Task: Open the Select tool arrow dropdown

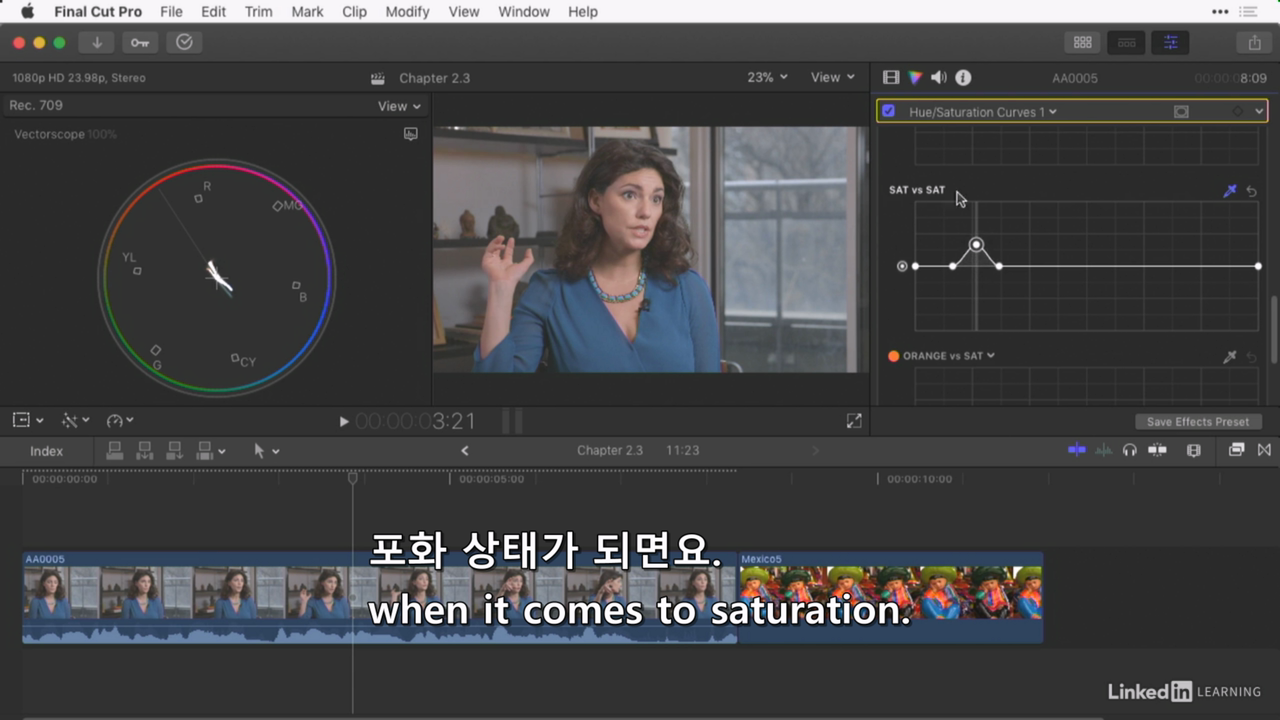Action: pos(266,451)
